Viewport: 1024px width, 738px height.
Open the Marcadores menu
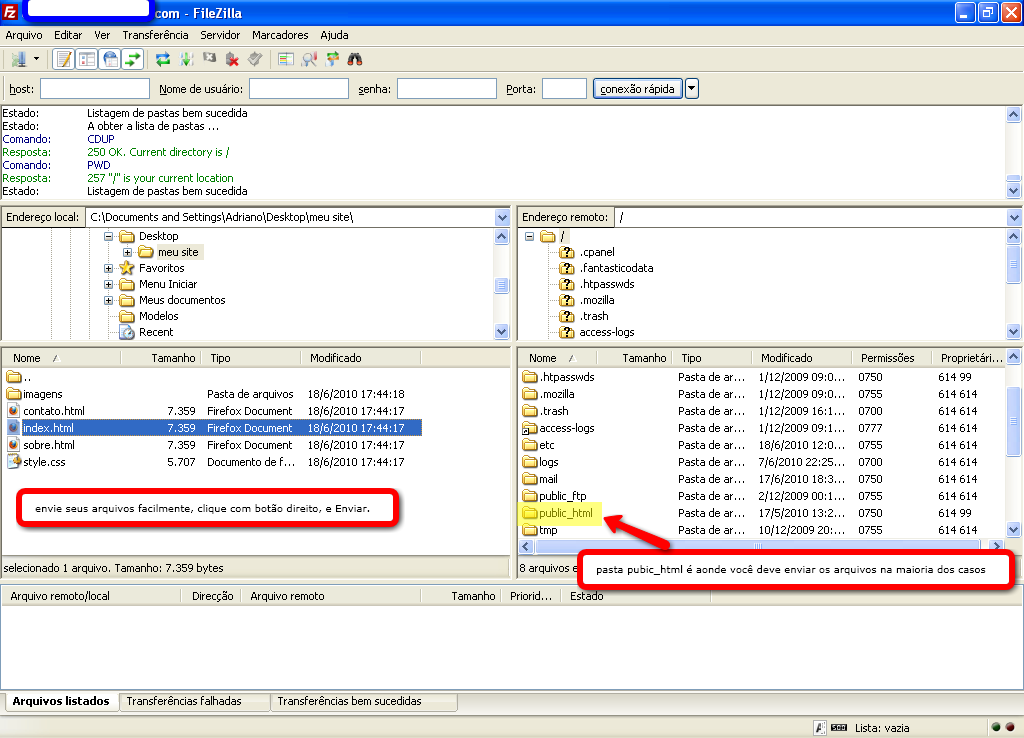click(280, 35)
